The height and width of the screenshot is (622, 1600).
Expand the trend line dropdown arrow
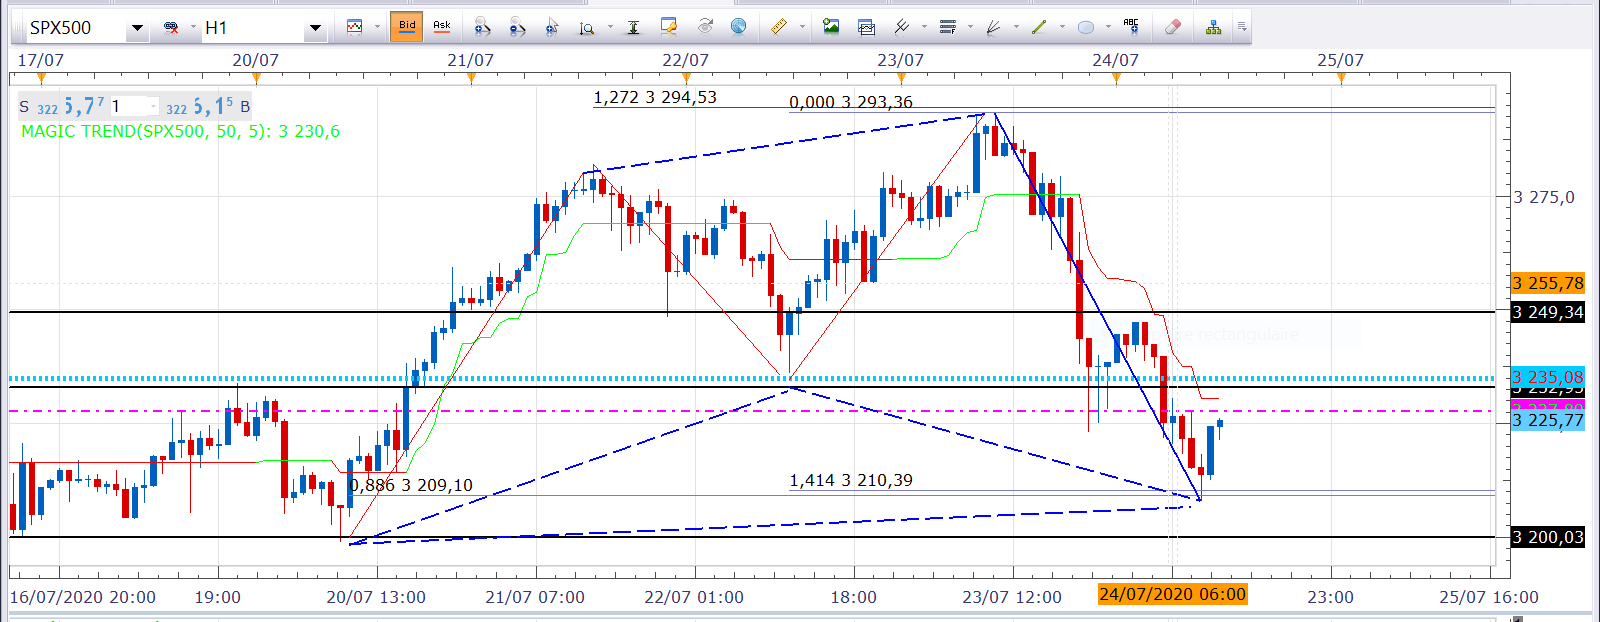(1062, 27)
